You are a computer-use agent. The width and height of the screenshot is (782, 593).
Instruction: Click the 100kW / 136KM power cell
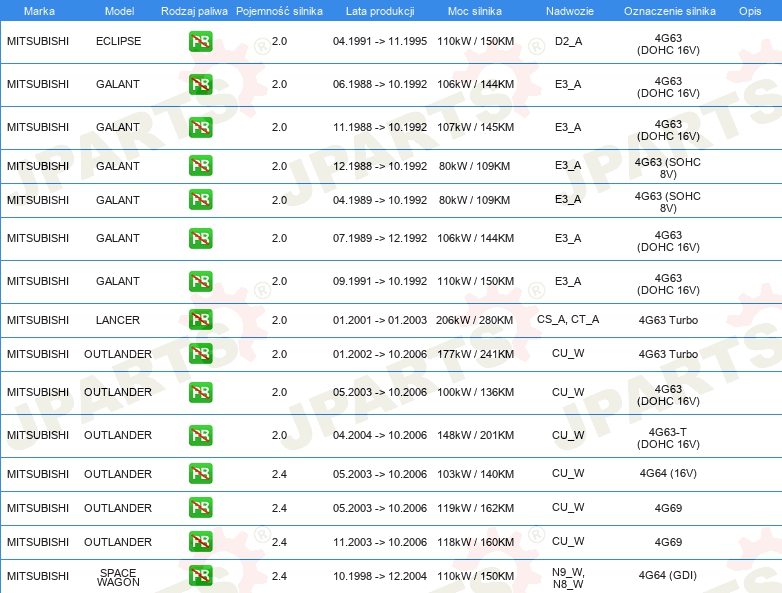(x=475, y=393)
